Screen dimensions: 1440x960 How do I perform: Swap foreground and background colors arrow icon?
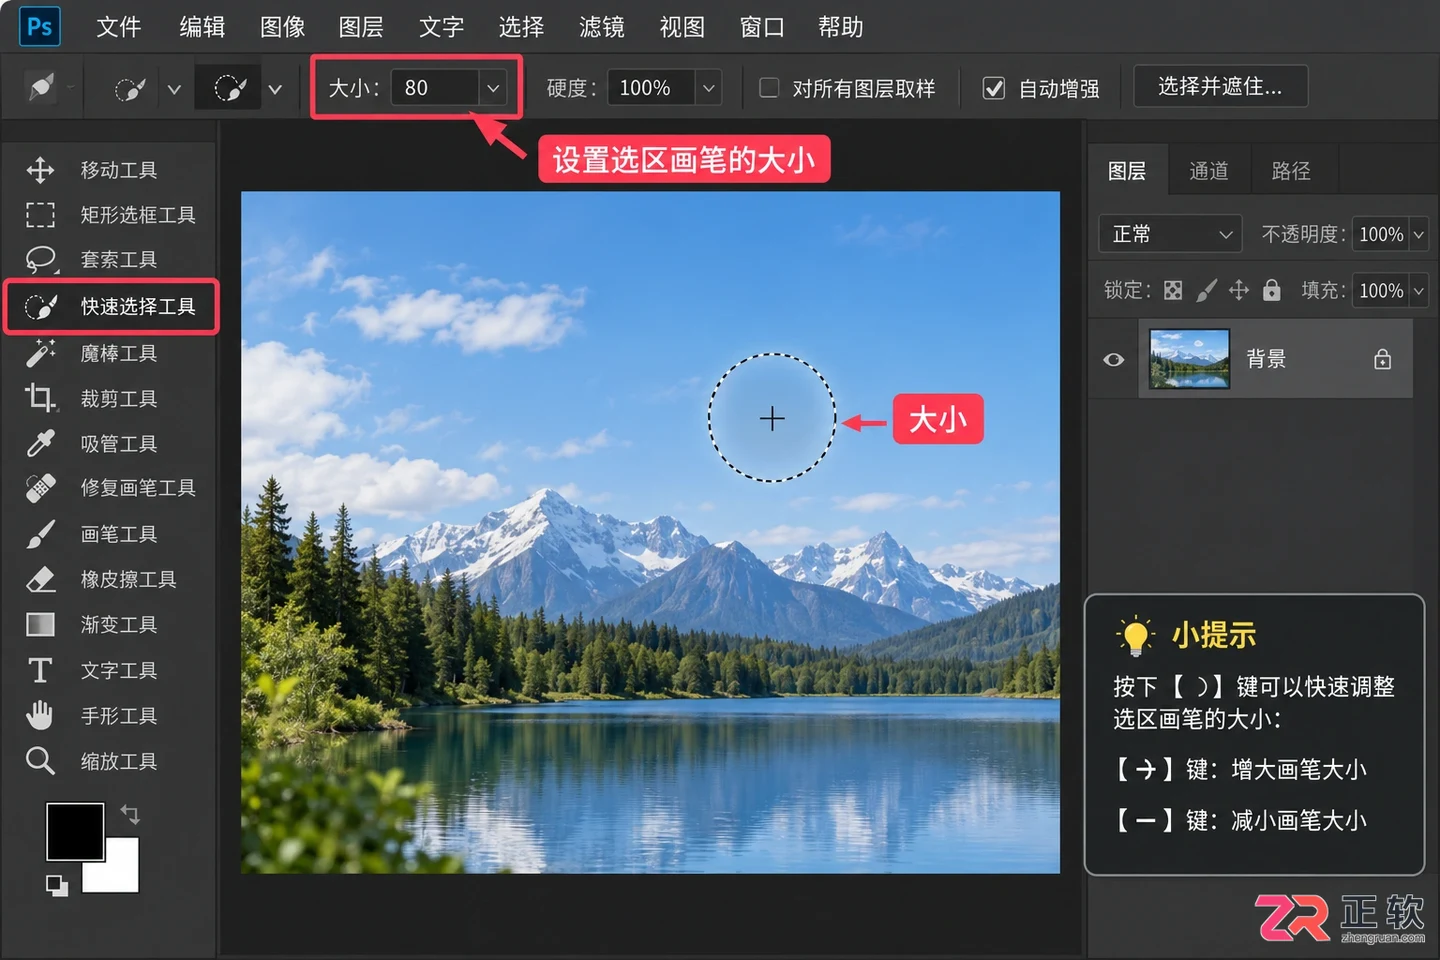[130, 814]
